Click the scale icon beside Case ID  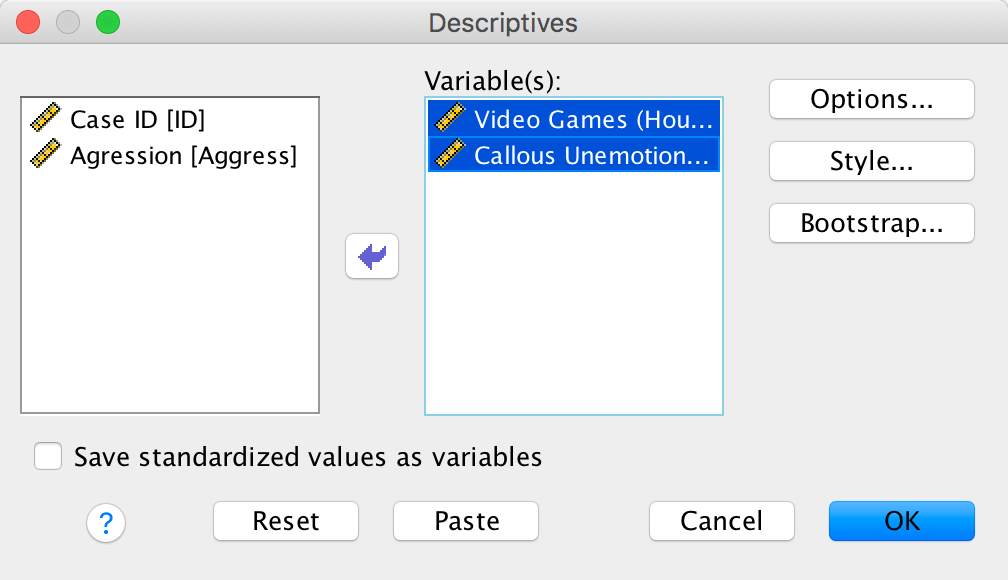pyautogui.click(x=46, y=120)
